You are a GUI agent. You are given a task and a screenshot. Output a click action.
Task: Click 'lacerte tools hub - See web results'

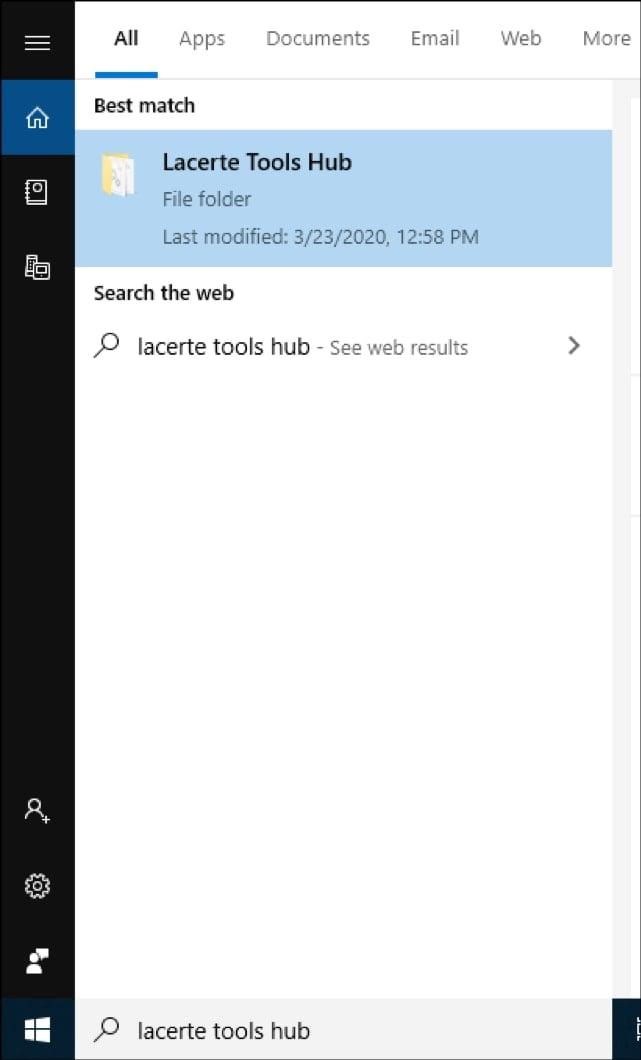(x=303, y=347)
